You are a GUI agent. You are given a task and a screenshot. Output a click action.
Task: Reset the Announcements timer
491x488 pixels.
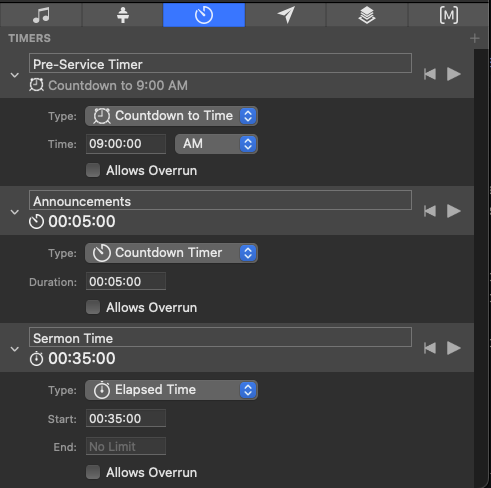[x=430, y=211]
